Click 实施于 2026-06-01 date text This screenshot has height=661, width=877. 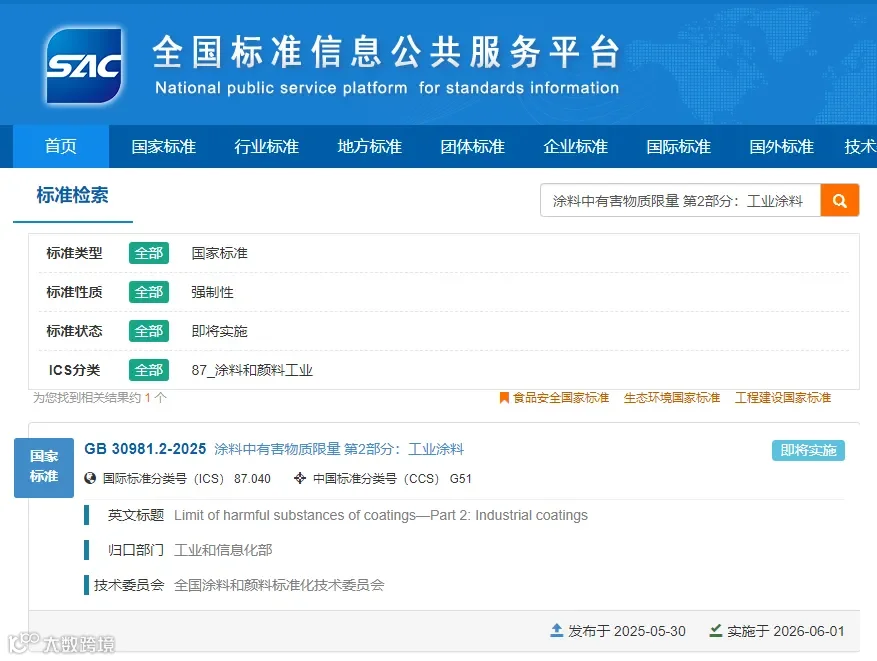pos(785,631)
